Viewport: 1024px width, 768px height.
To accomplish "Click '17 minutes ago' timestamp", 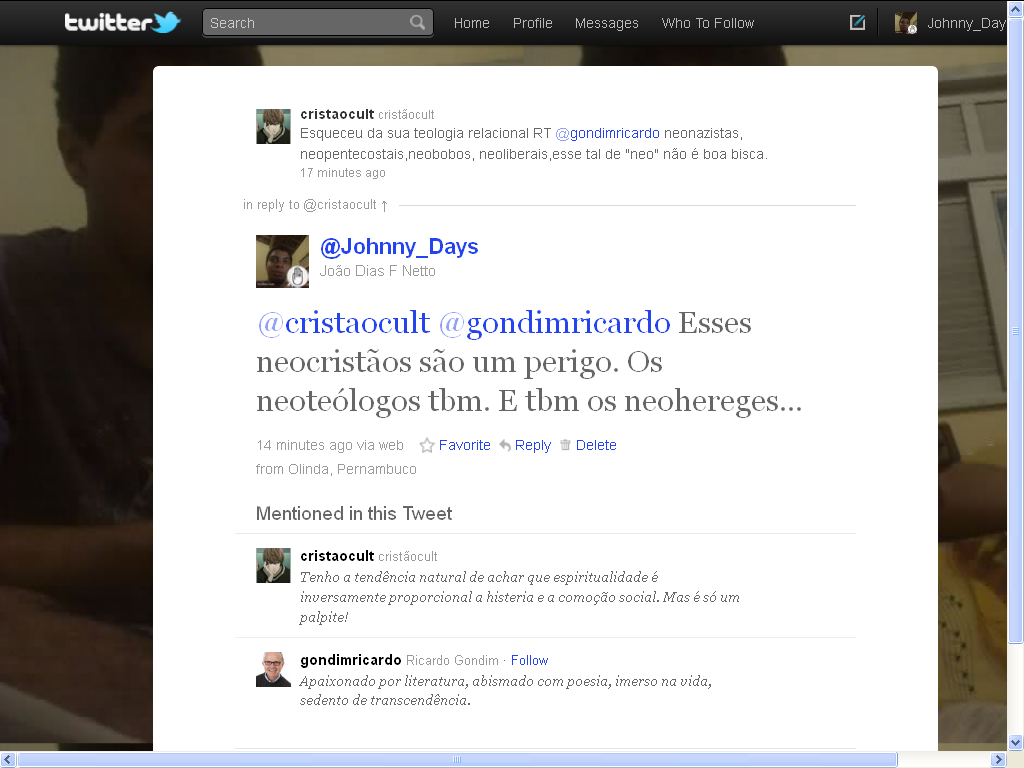I will 343,172.
